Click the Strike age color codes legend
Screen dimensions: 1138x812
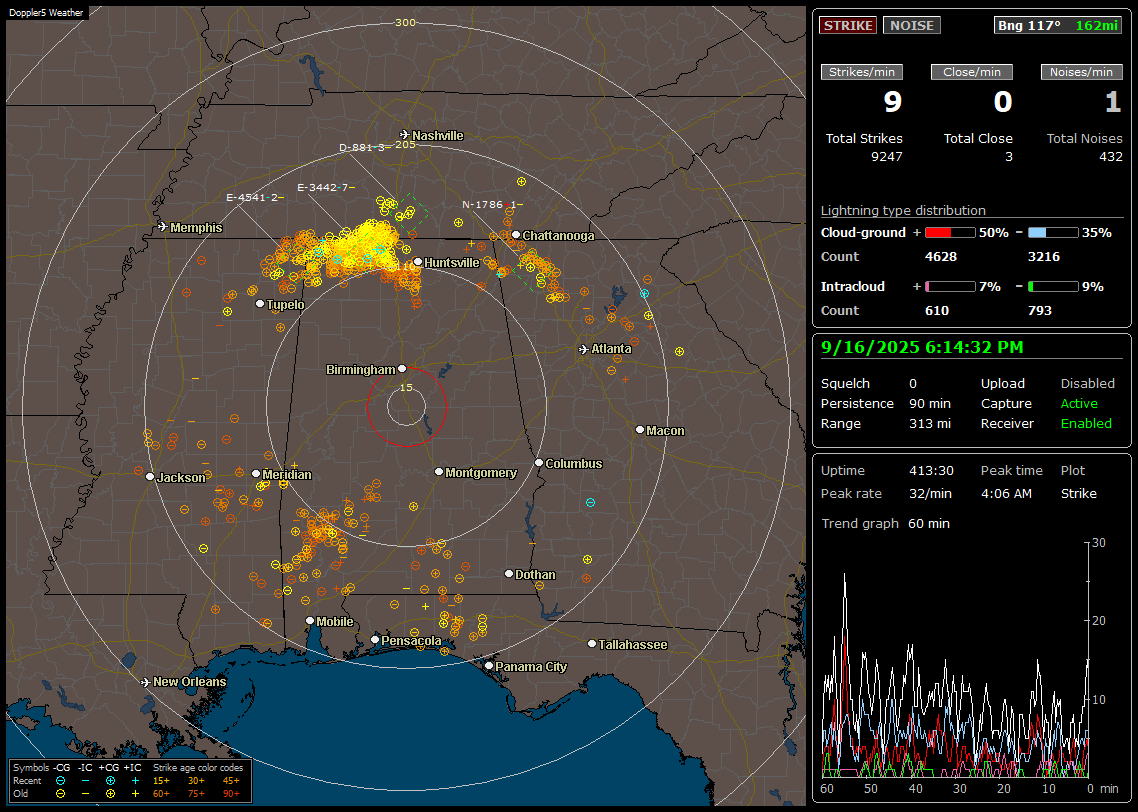[x=197, y=781]
